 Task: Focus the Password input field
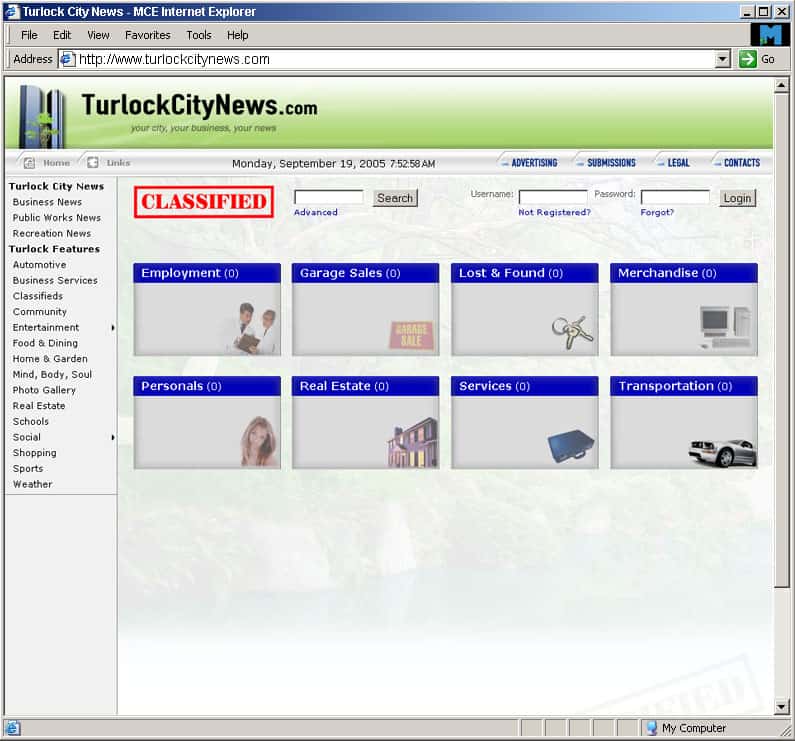(675, 197)
